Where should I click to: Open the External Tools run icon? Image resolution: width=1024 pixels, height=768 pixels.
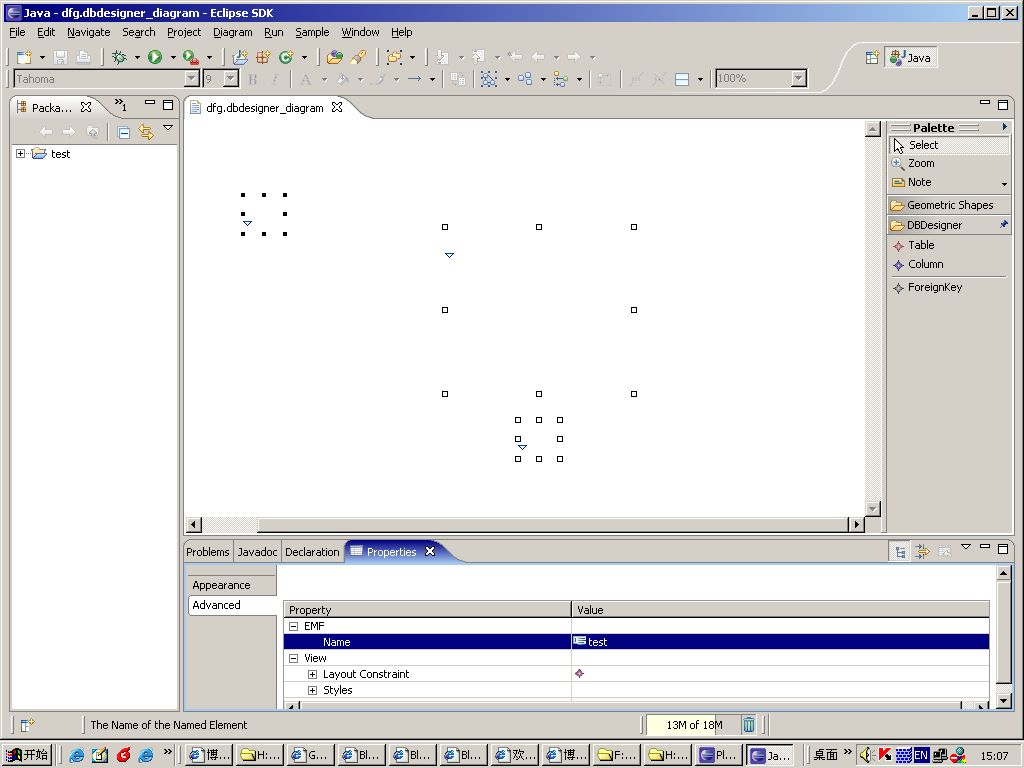(x=191, y=57)
